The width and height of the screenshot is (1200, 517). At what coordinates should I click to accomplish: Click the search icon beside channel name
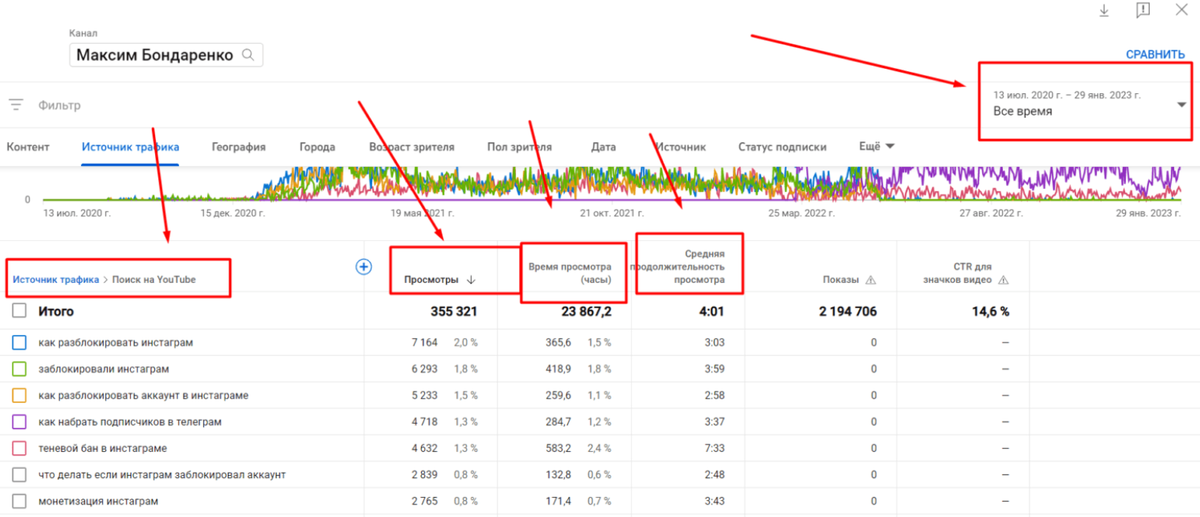[x=247, y=54]
